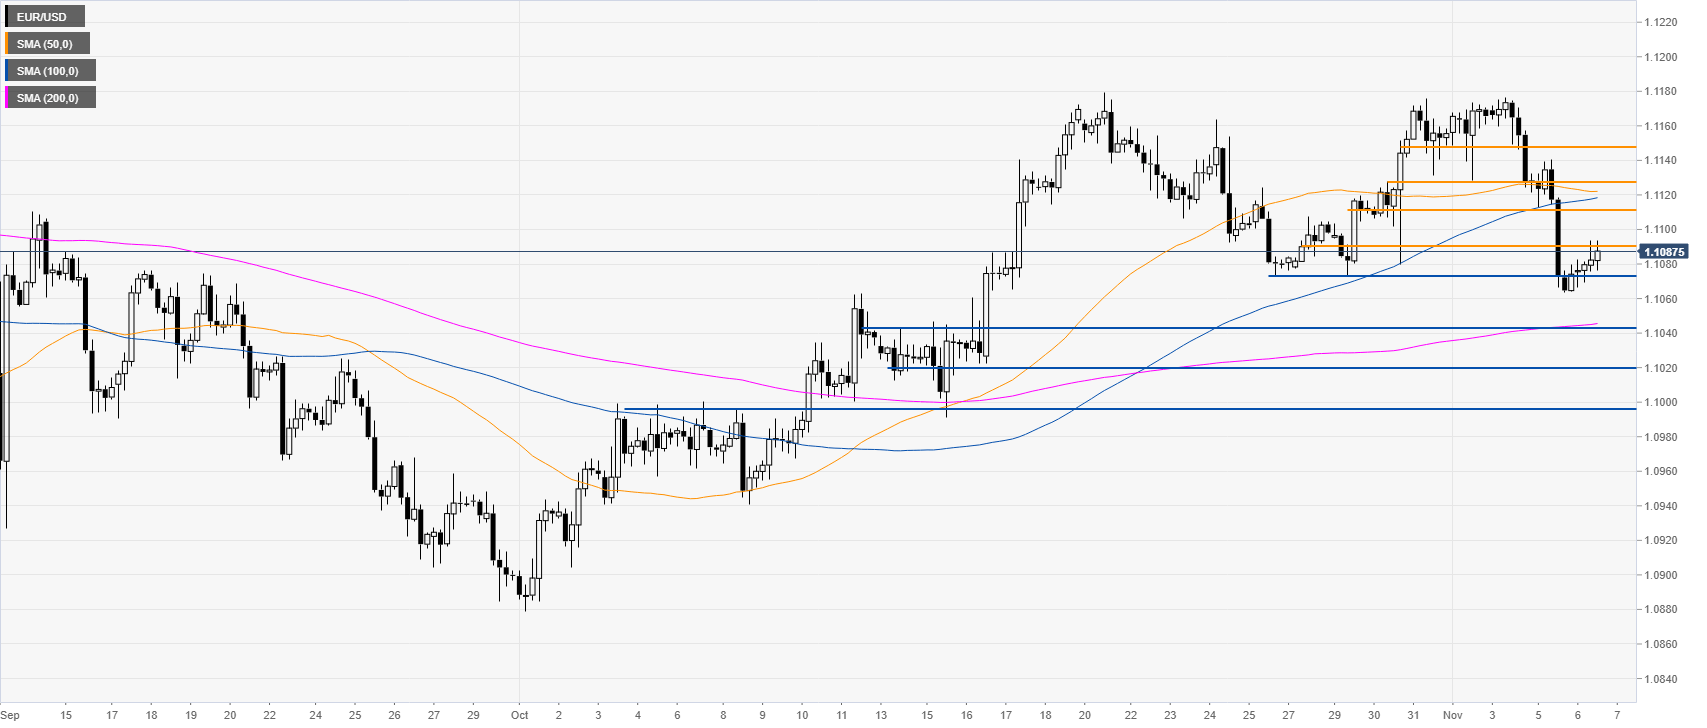1707x728 pixels.
Task: Click the 1.1180 price axis label
Action: (1660, 92)
